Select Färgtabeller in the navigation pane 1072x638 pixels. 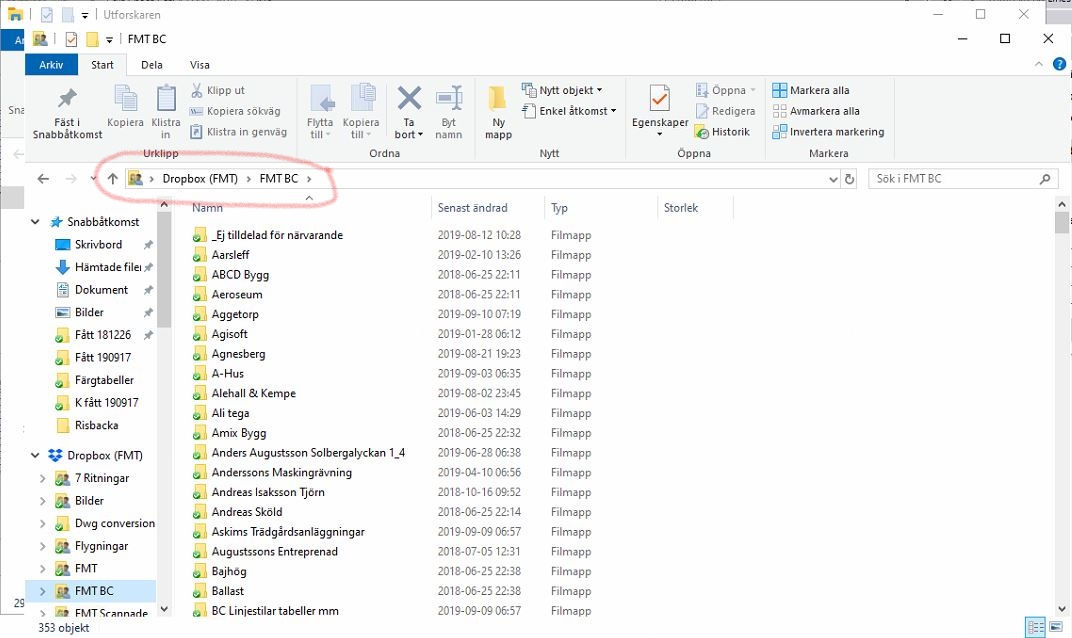pyautogui.click(x=104, y=380)
